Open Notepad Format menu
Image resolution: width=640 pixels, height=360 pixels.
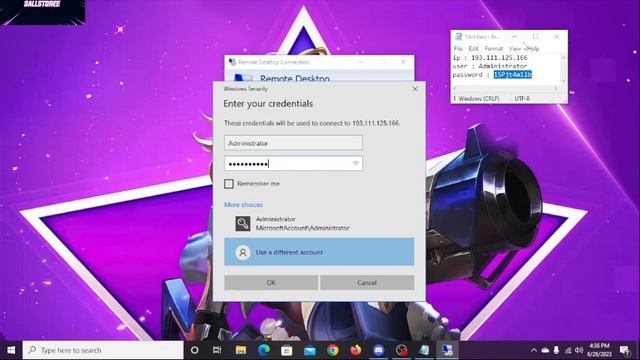493,49
